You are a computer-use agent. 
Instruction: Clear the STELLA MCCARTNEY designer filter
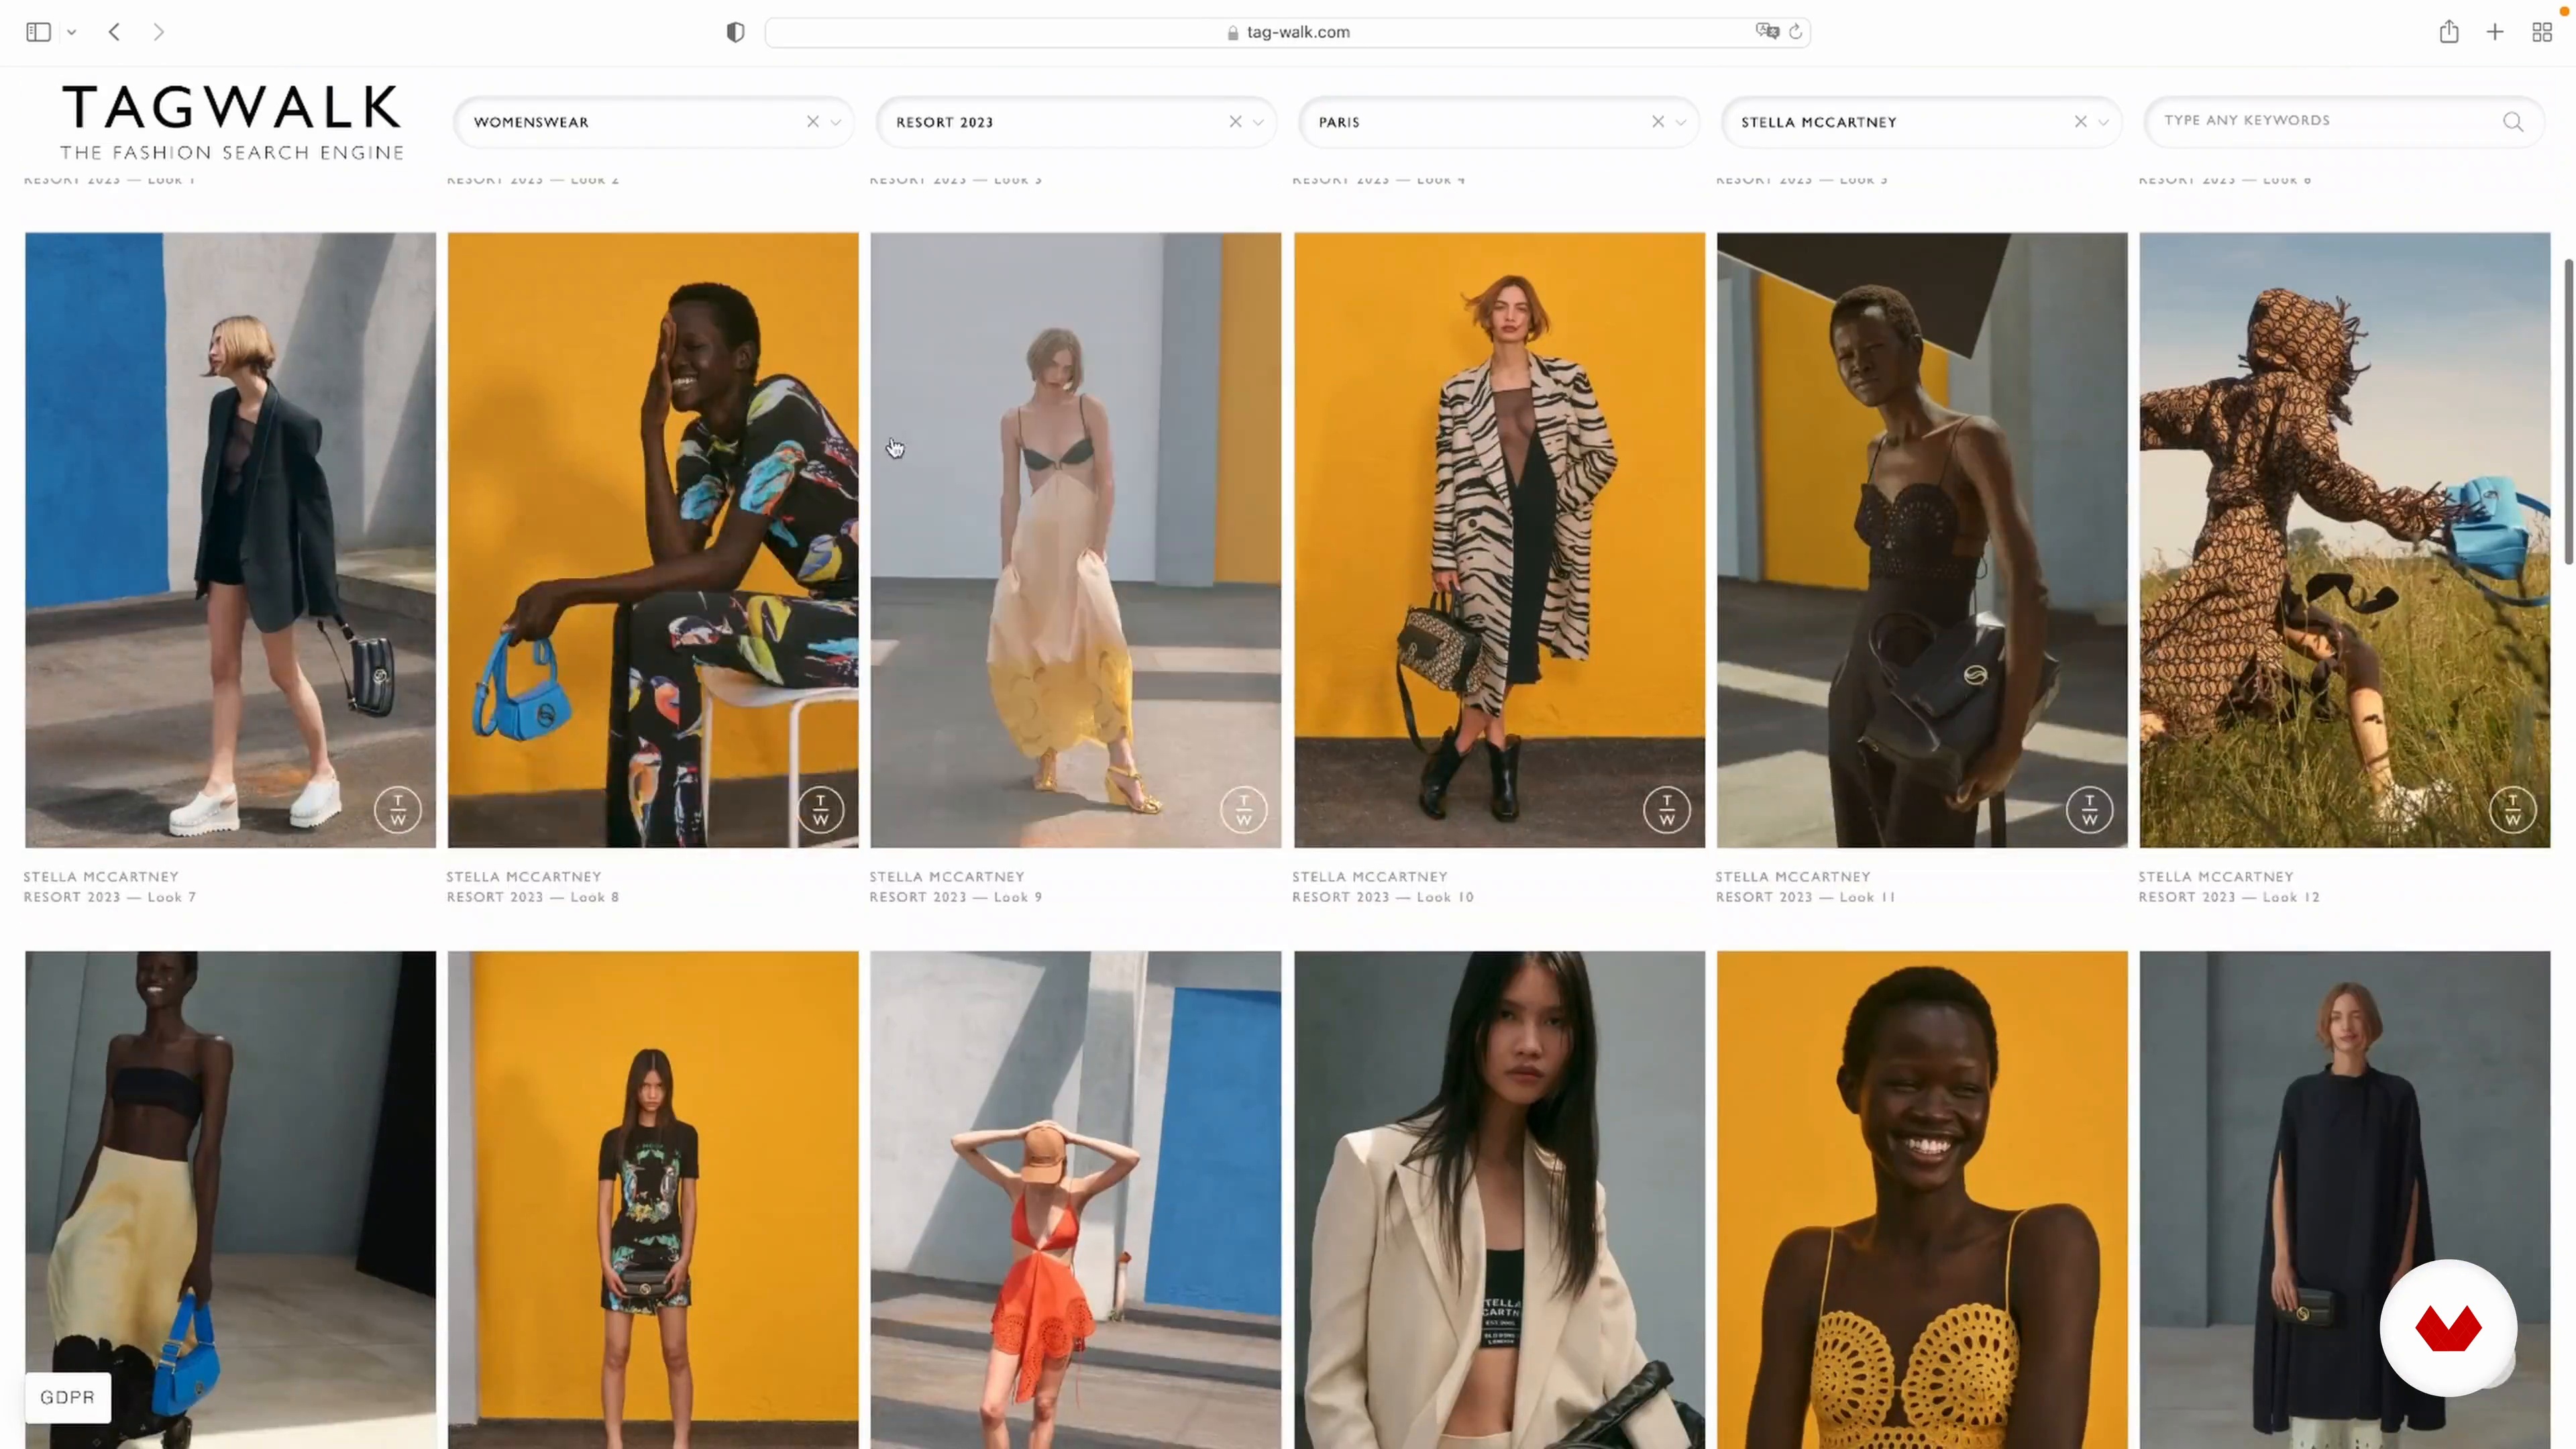[x=2081, y=121]
